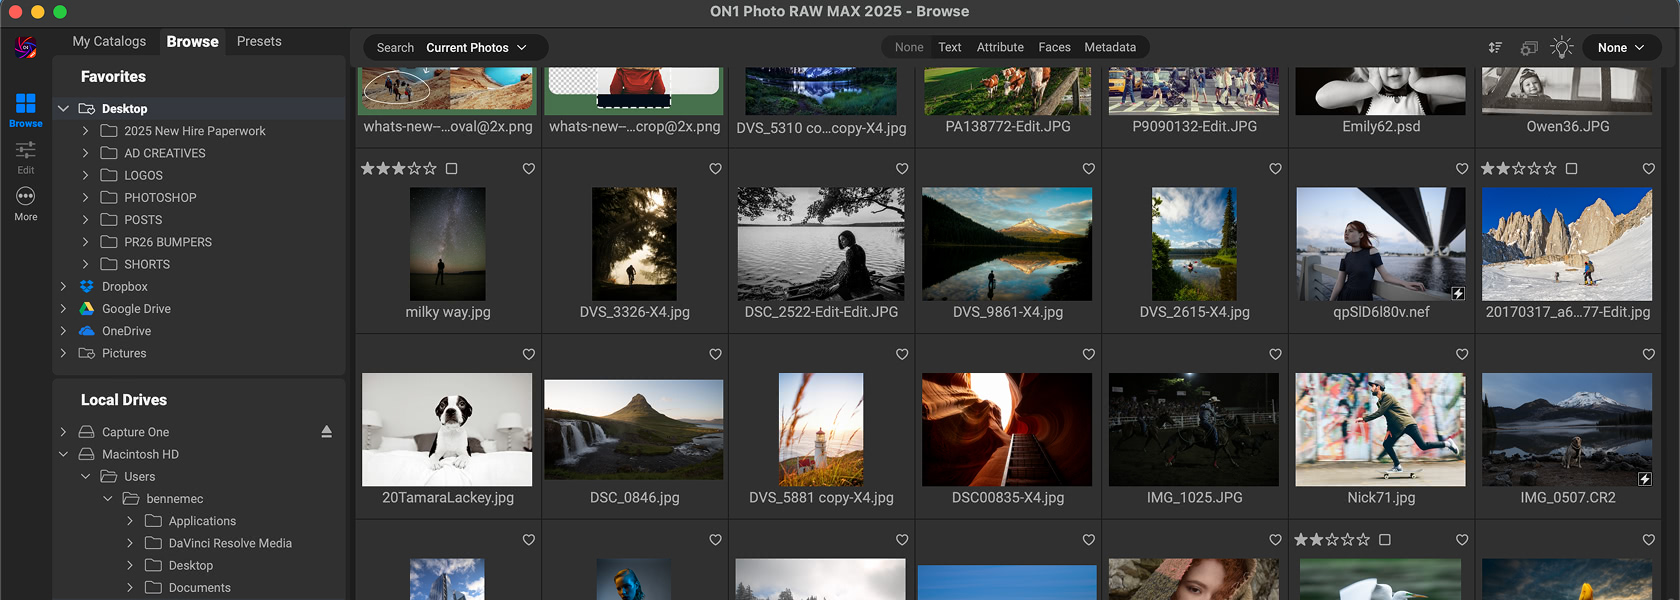The image size is (1680, 600).
Task: Expand the AD CREATIVES folder
Action: (x=85, y=153)
